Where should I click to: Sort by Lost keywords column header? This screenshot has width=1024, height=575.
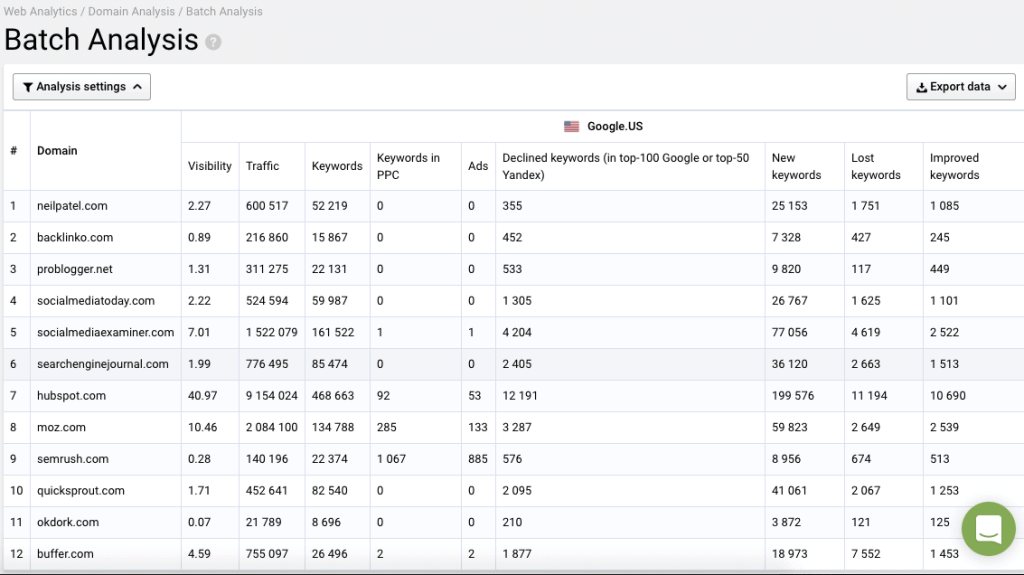tap(876, 166)
